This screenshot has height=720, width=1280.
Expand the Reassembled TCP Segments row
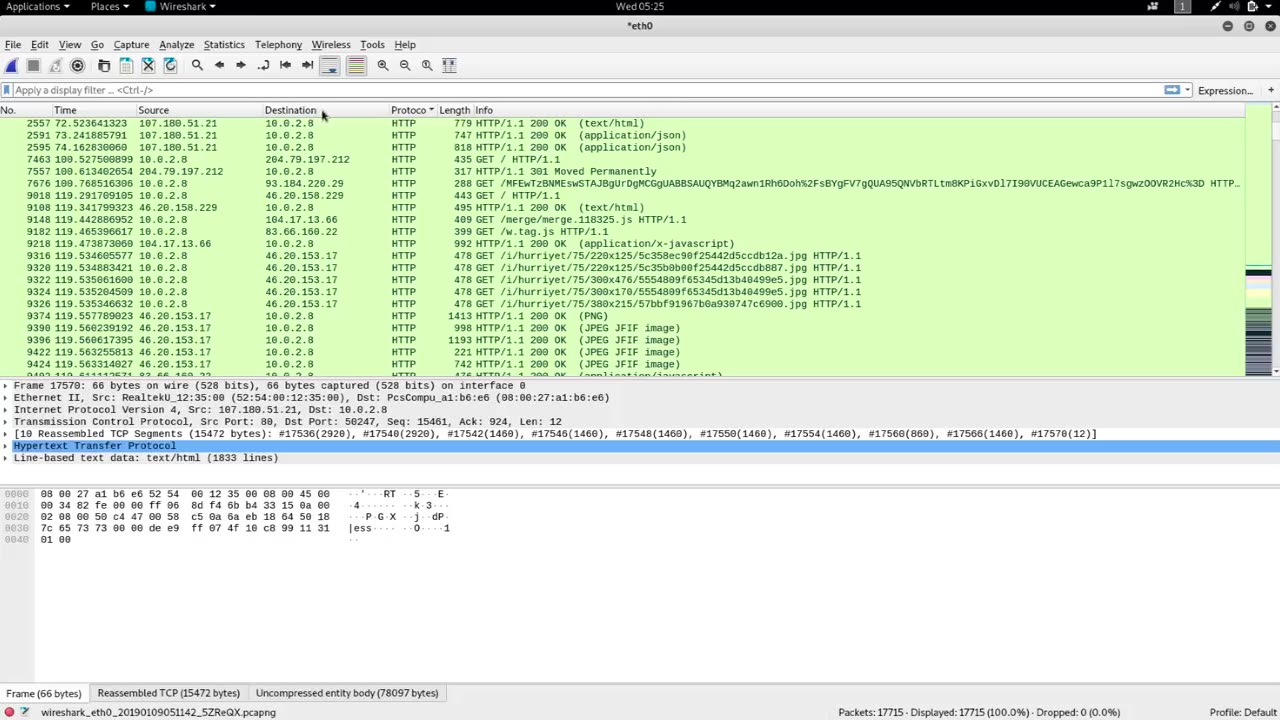click(x=6, y=434)
